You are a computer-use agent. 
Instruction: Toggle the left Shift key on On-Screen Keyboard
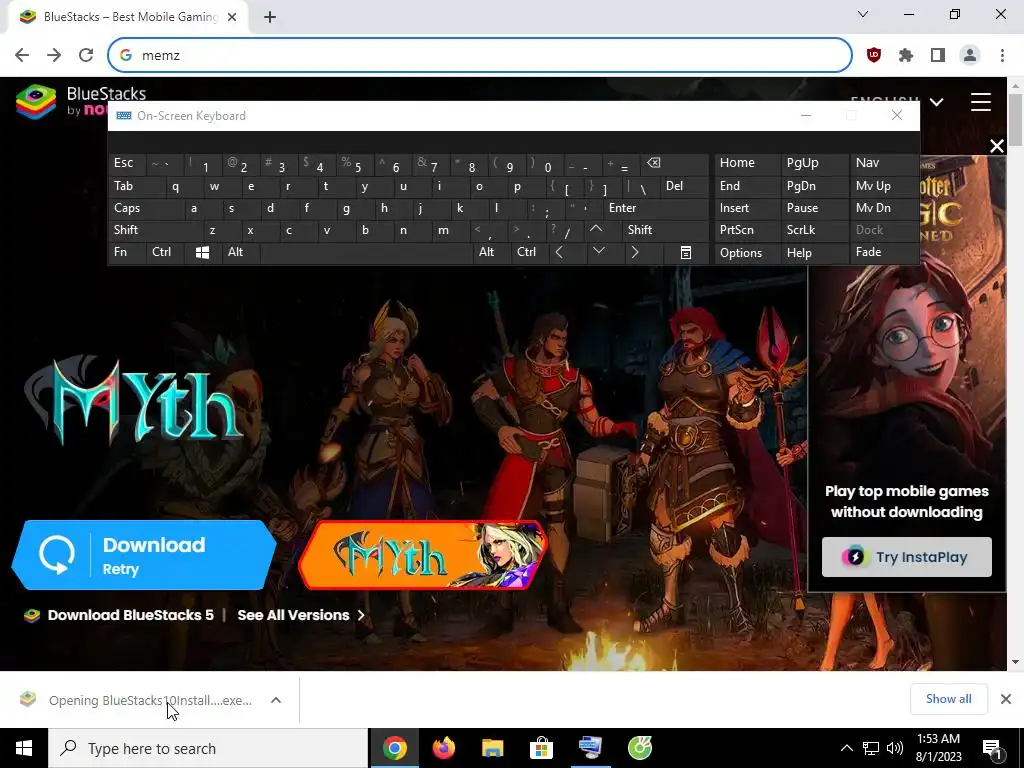[155, 230]
